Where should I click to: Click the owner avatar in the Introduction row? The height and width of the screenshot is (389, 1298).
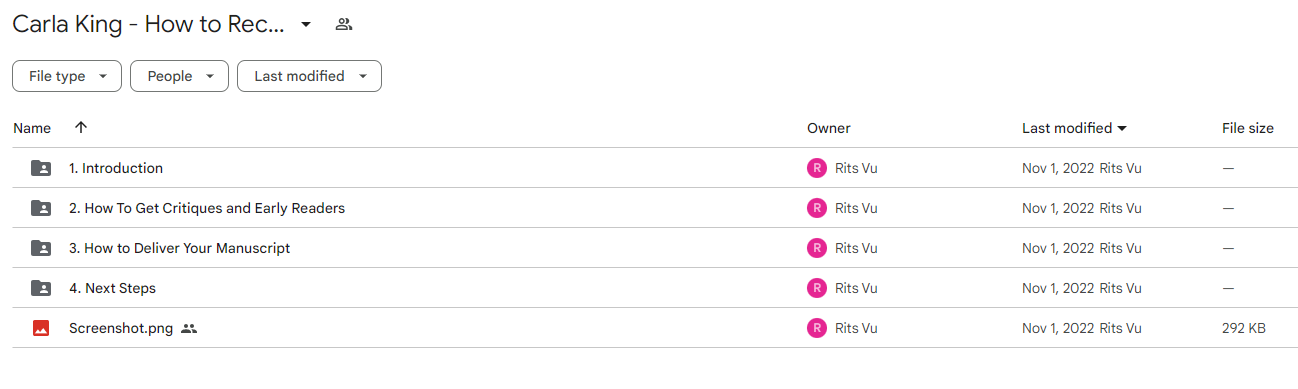click(x=817, y=168)
